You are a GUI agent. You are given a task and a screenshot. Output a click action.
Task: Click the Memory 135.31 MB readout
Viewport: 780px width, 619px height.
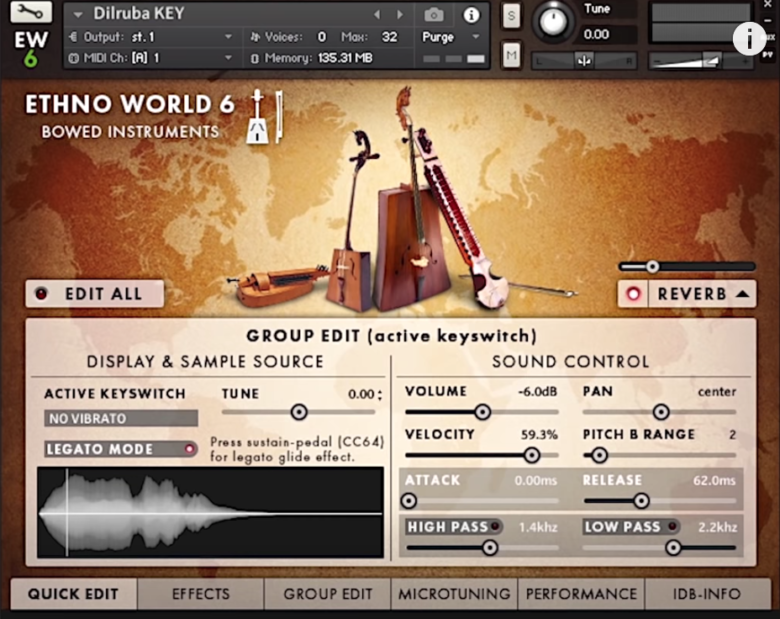[345, 58]
